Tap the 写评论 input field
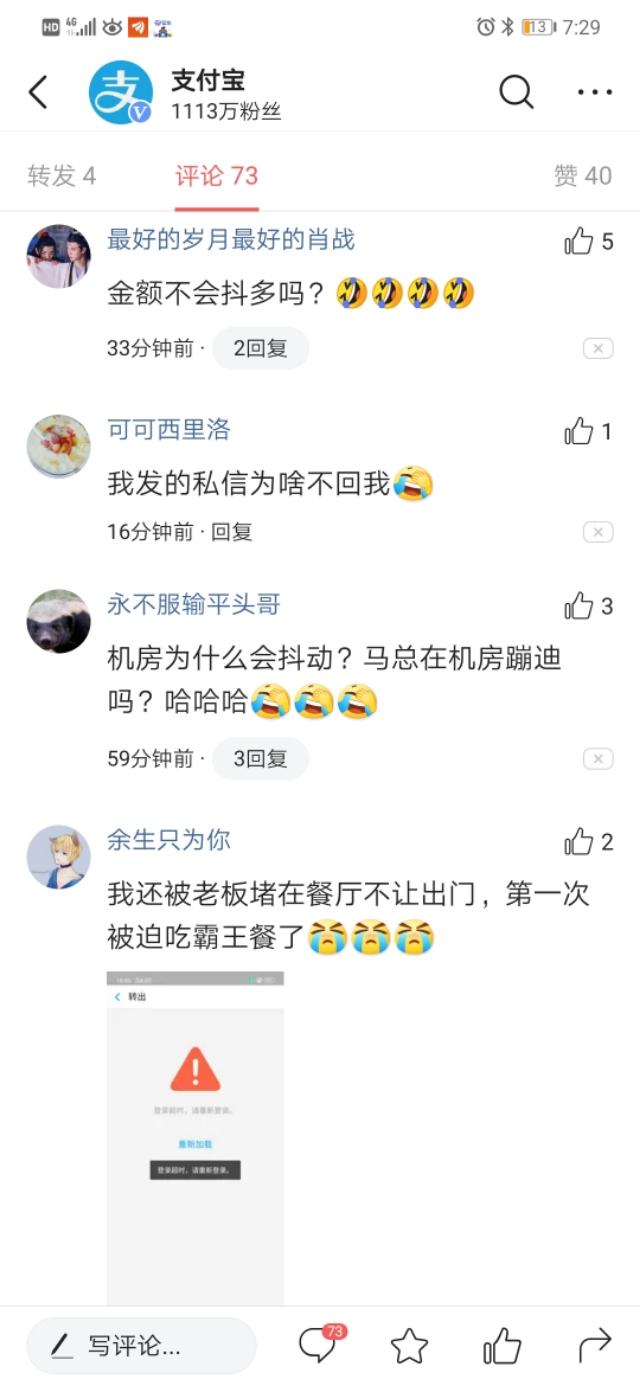640x1386 pixels. pyautogui.click(x=141, y=1346)
